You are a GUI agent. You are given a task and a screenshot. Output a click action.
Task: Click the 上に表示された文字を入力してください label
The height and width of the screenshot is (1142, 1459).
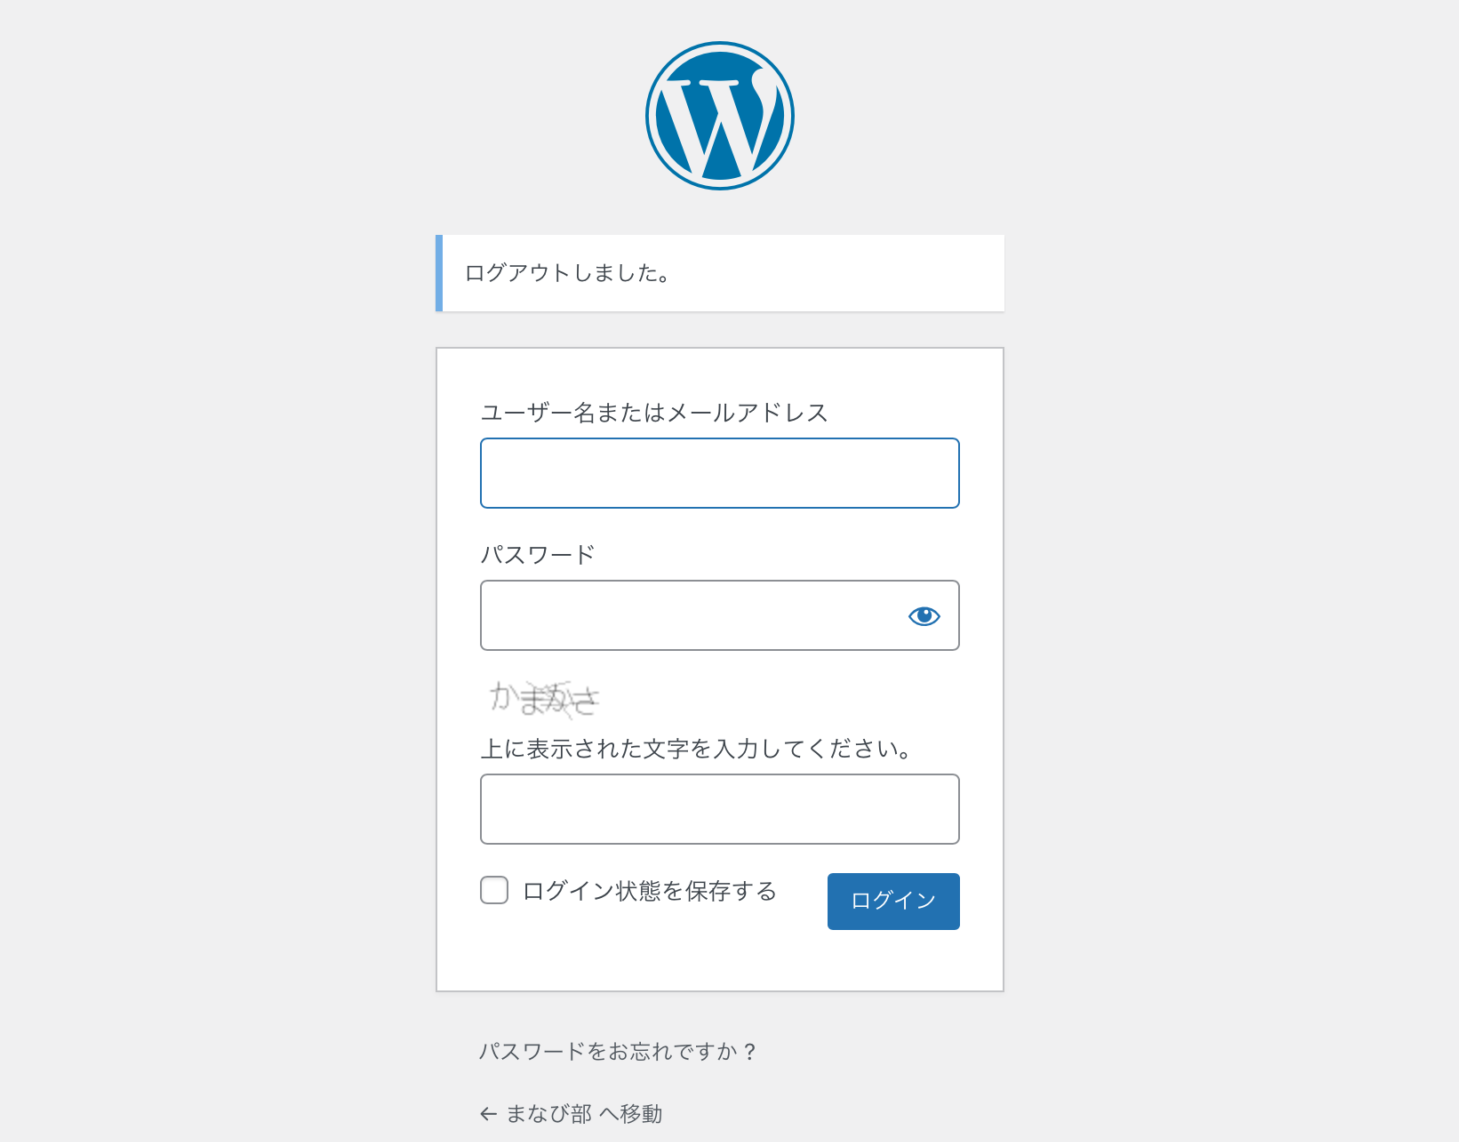[x=696, y=749]
